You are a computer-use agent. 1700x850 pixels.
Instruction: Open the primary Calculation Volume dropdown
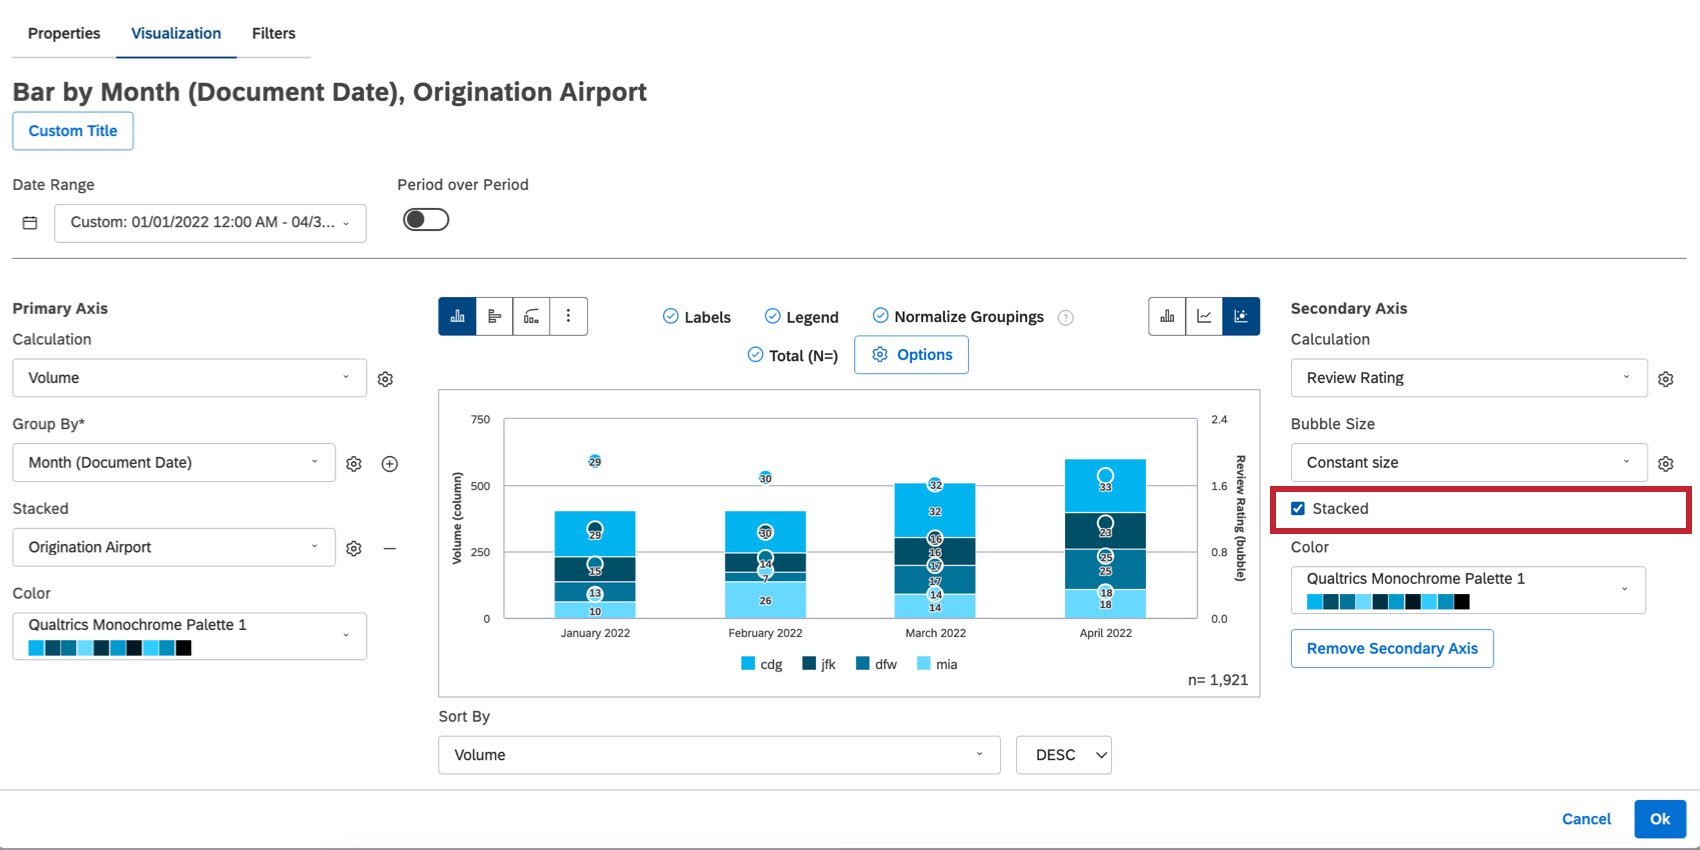[189, 378]
